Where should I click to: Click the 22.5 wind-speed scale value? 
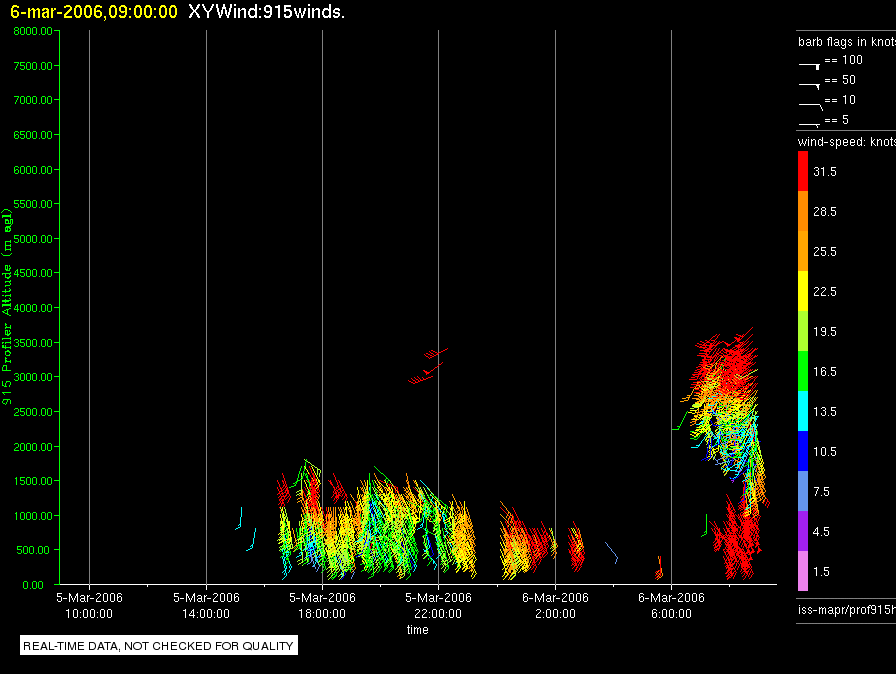point(825,292)
